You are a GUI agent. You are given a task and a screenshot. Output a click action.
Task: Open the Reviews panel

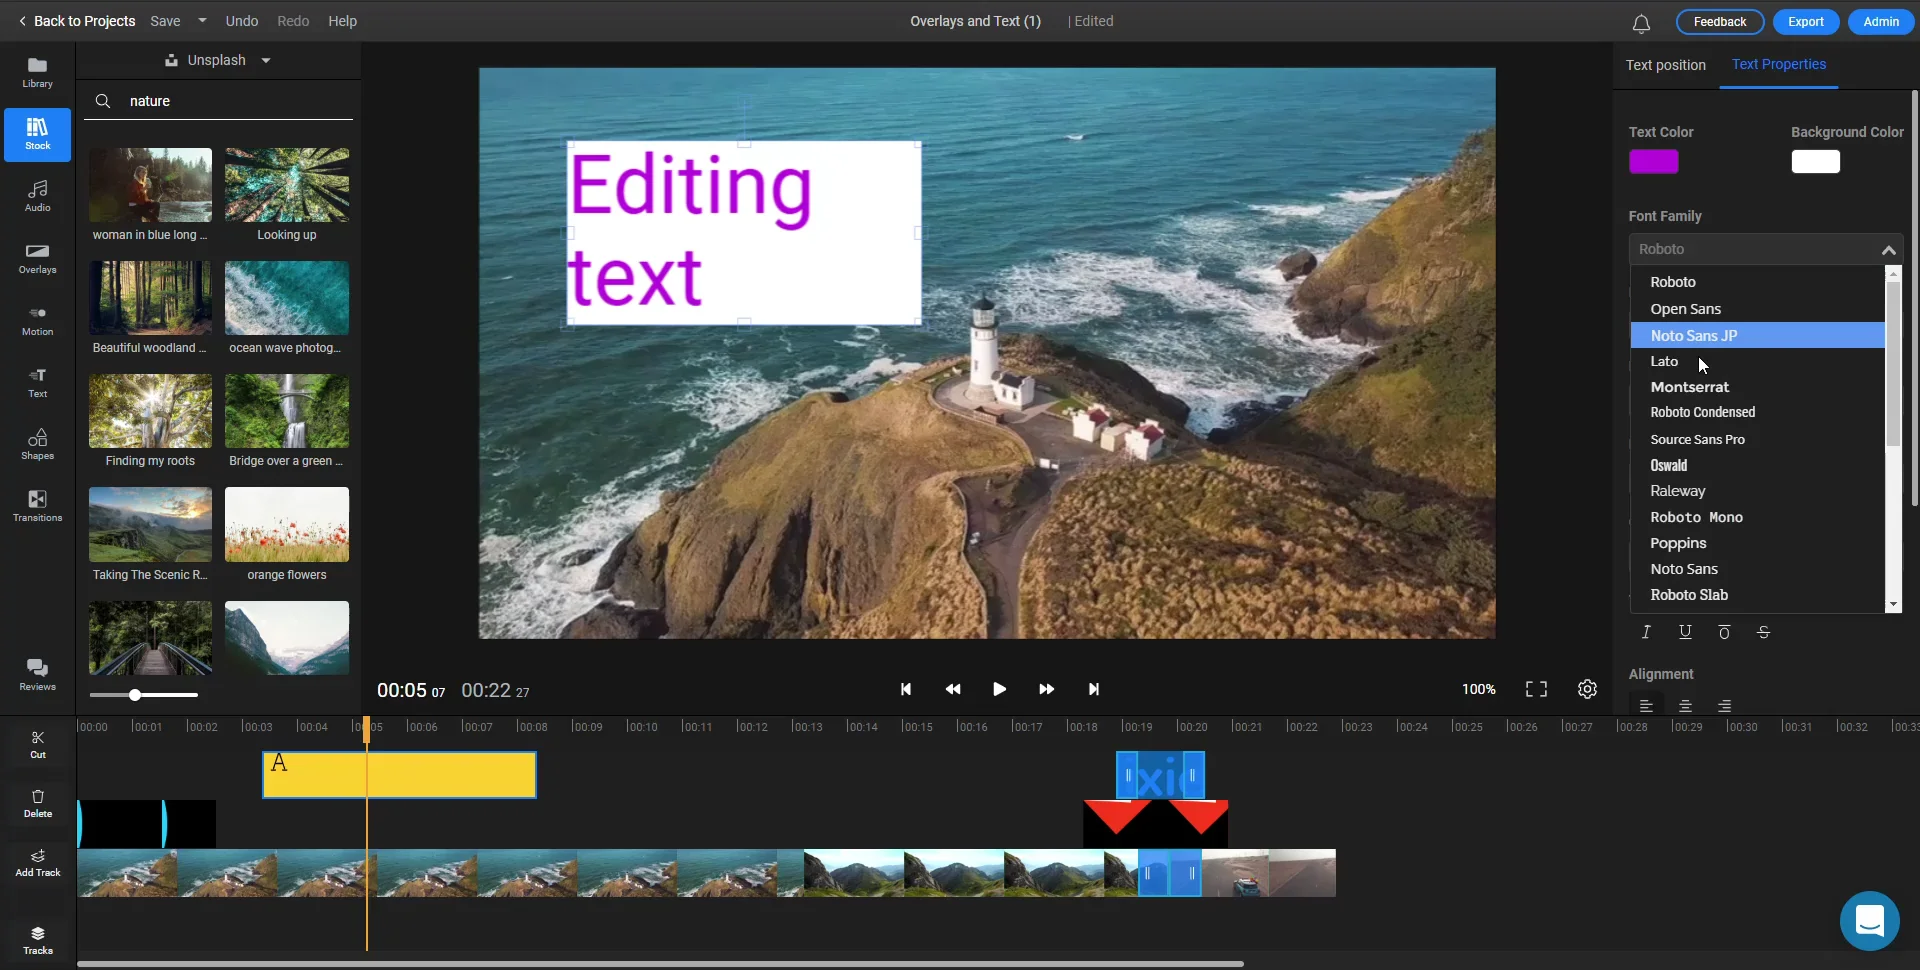click(x=37, y=675)
